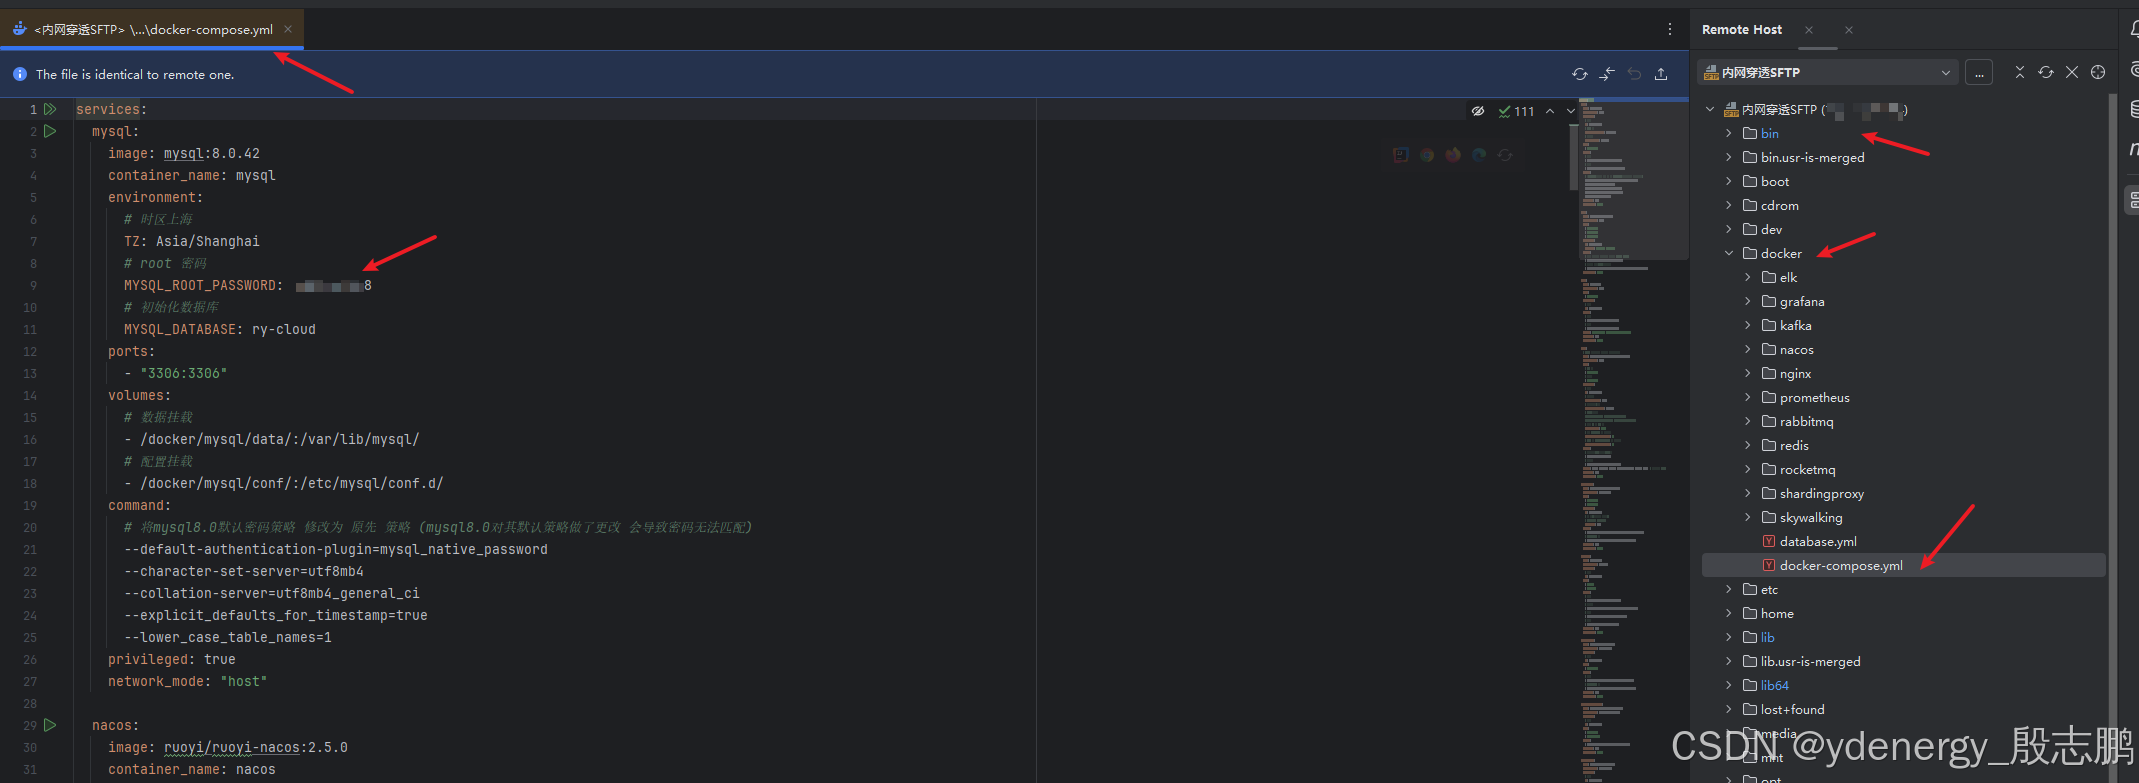
Task: Click the upload file icon in banner
Action: [x=1661, y=74]
